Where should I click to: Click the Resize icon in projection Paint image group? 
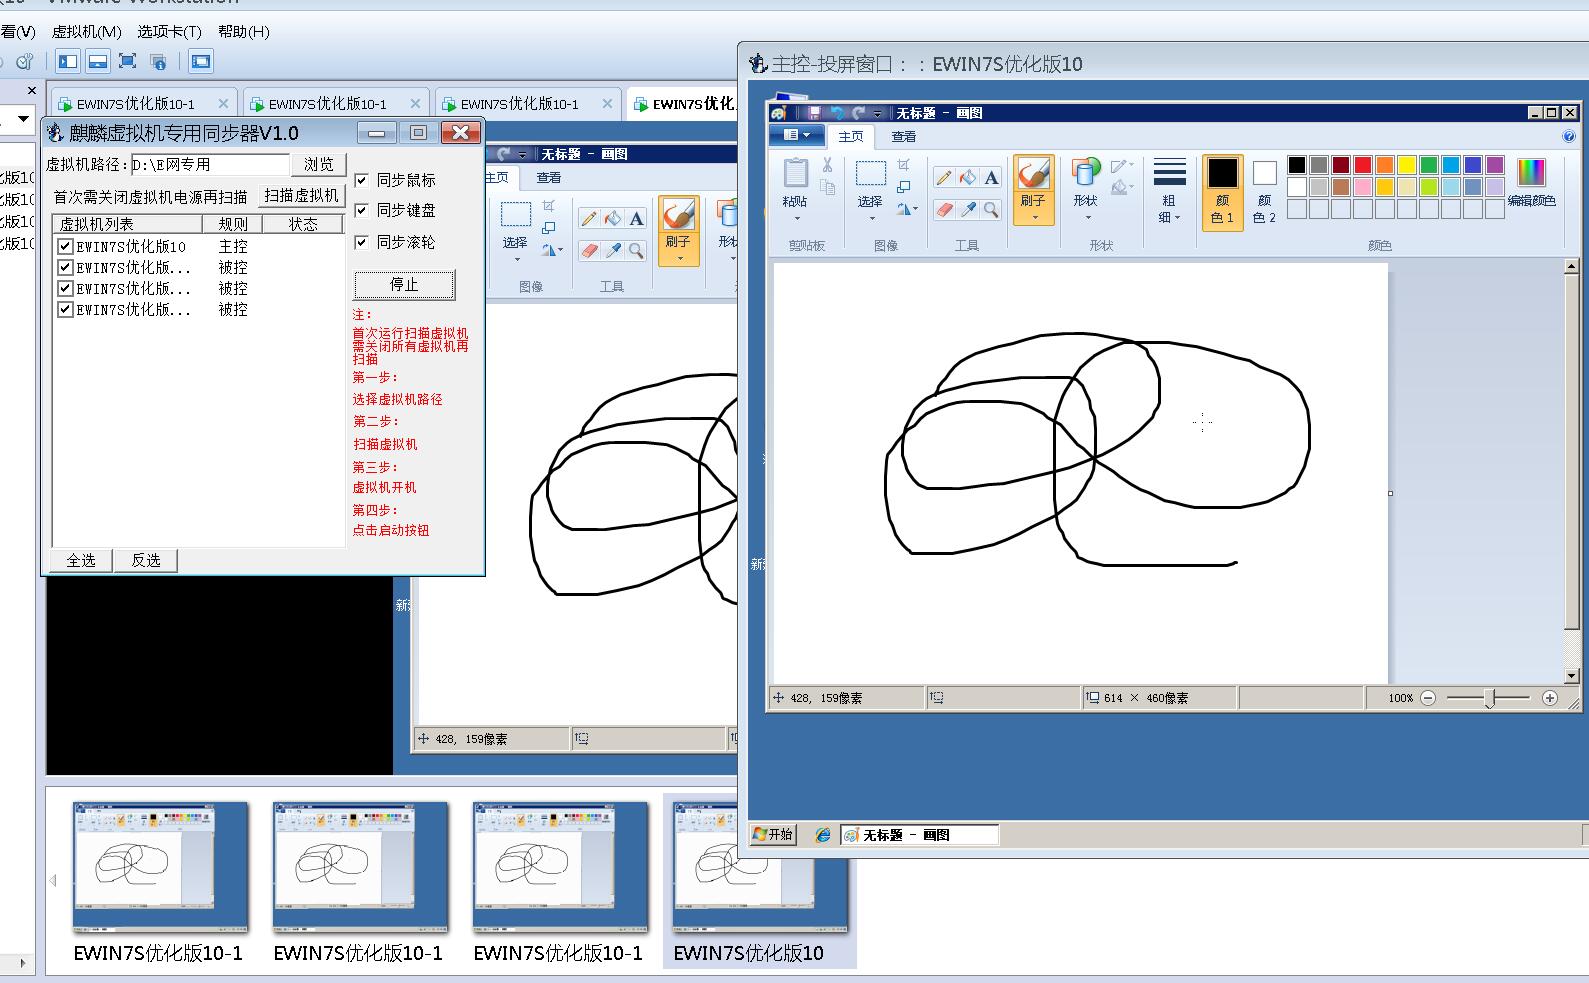click(x=903, y=187)
